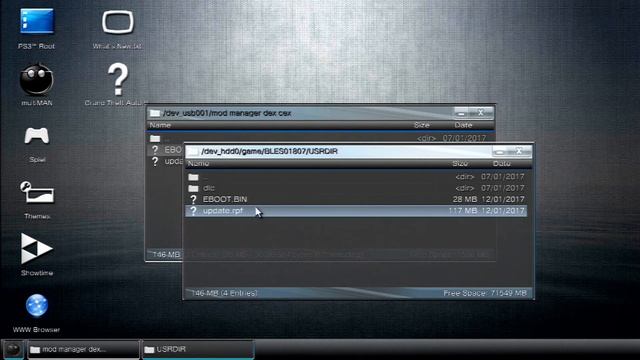Select update file in mod manager window
640x360 pixels.
pyautogui.click(x=165, y=161)
